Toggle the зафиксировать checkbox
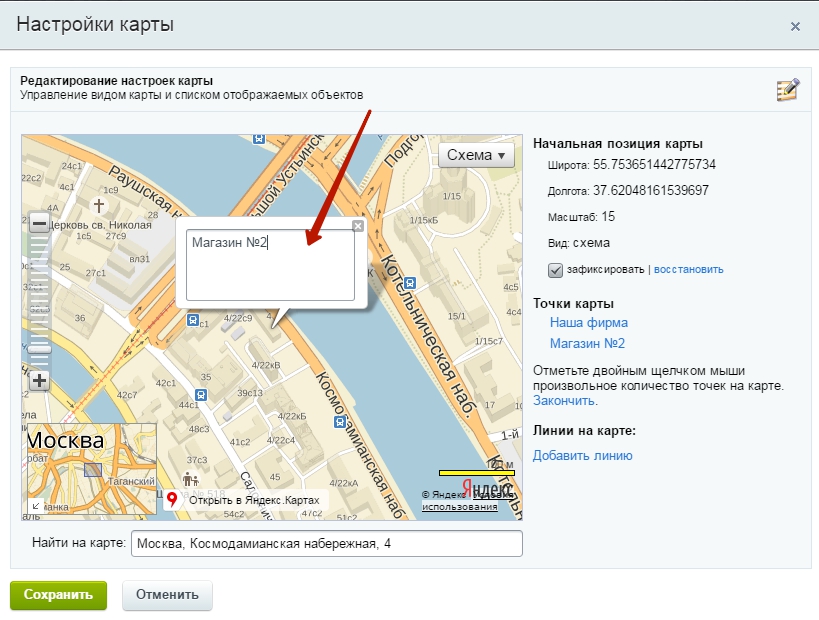 (555, 270)
